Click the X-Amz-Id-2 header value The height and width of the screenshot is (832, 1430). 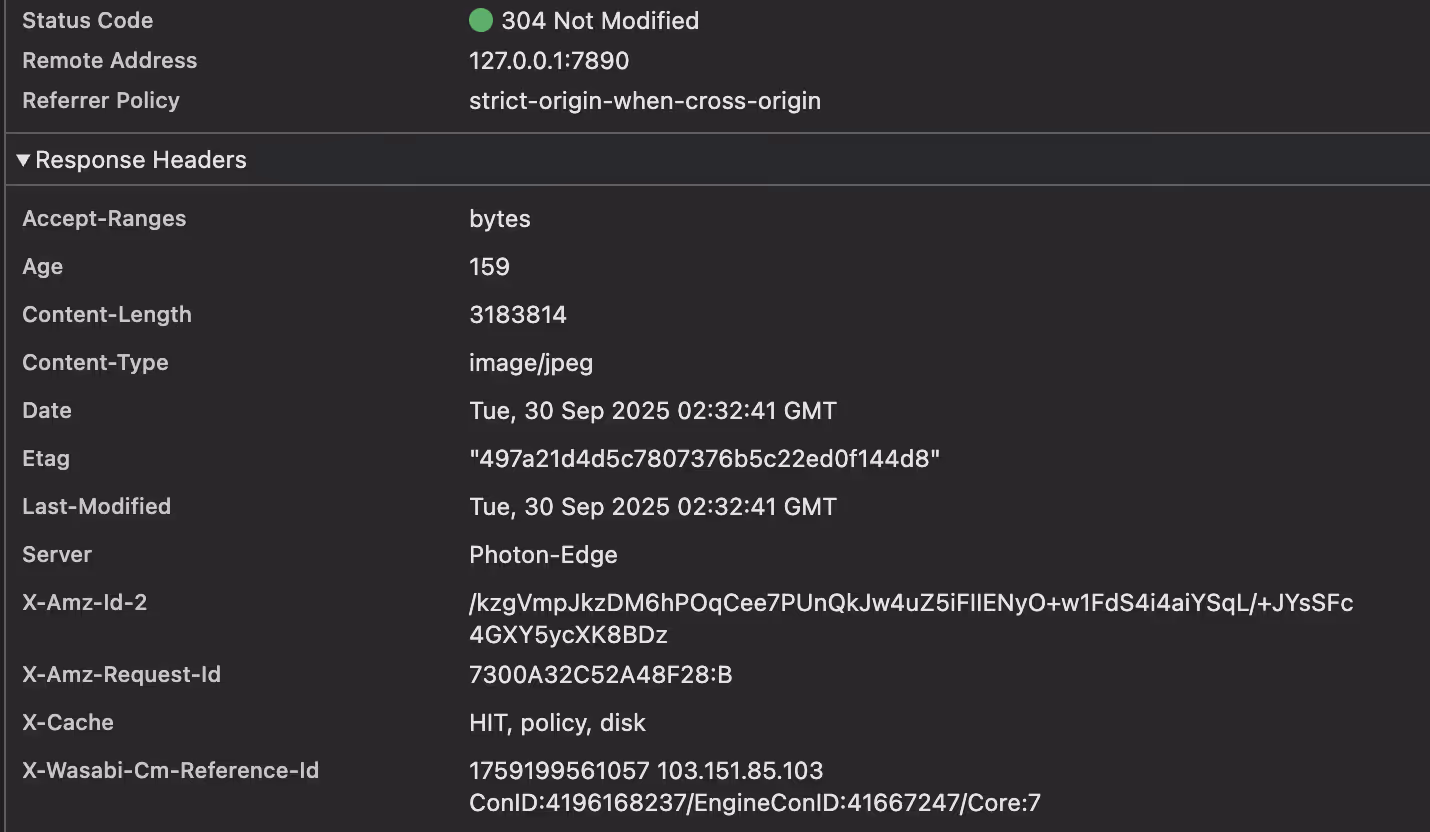[911, 619]
